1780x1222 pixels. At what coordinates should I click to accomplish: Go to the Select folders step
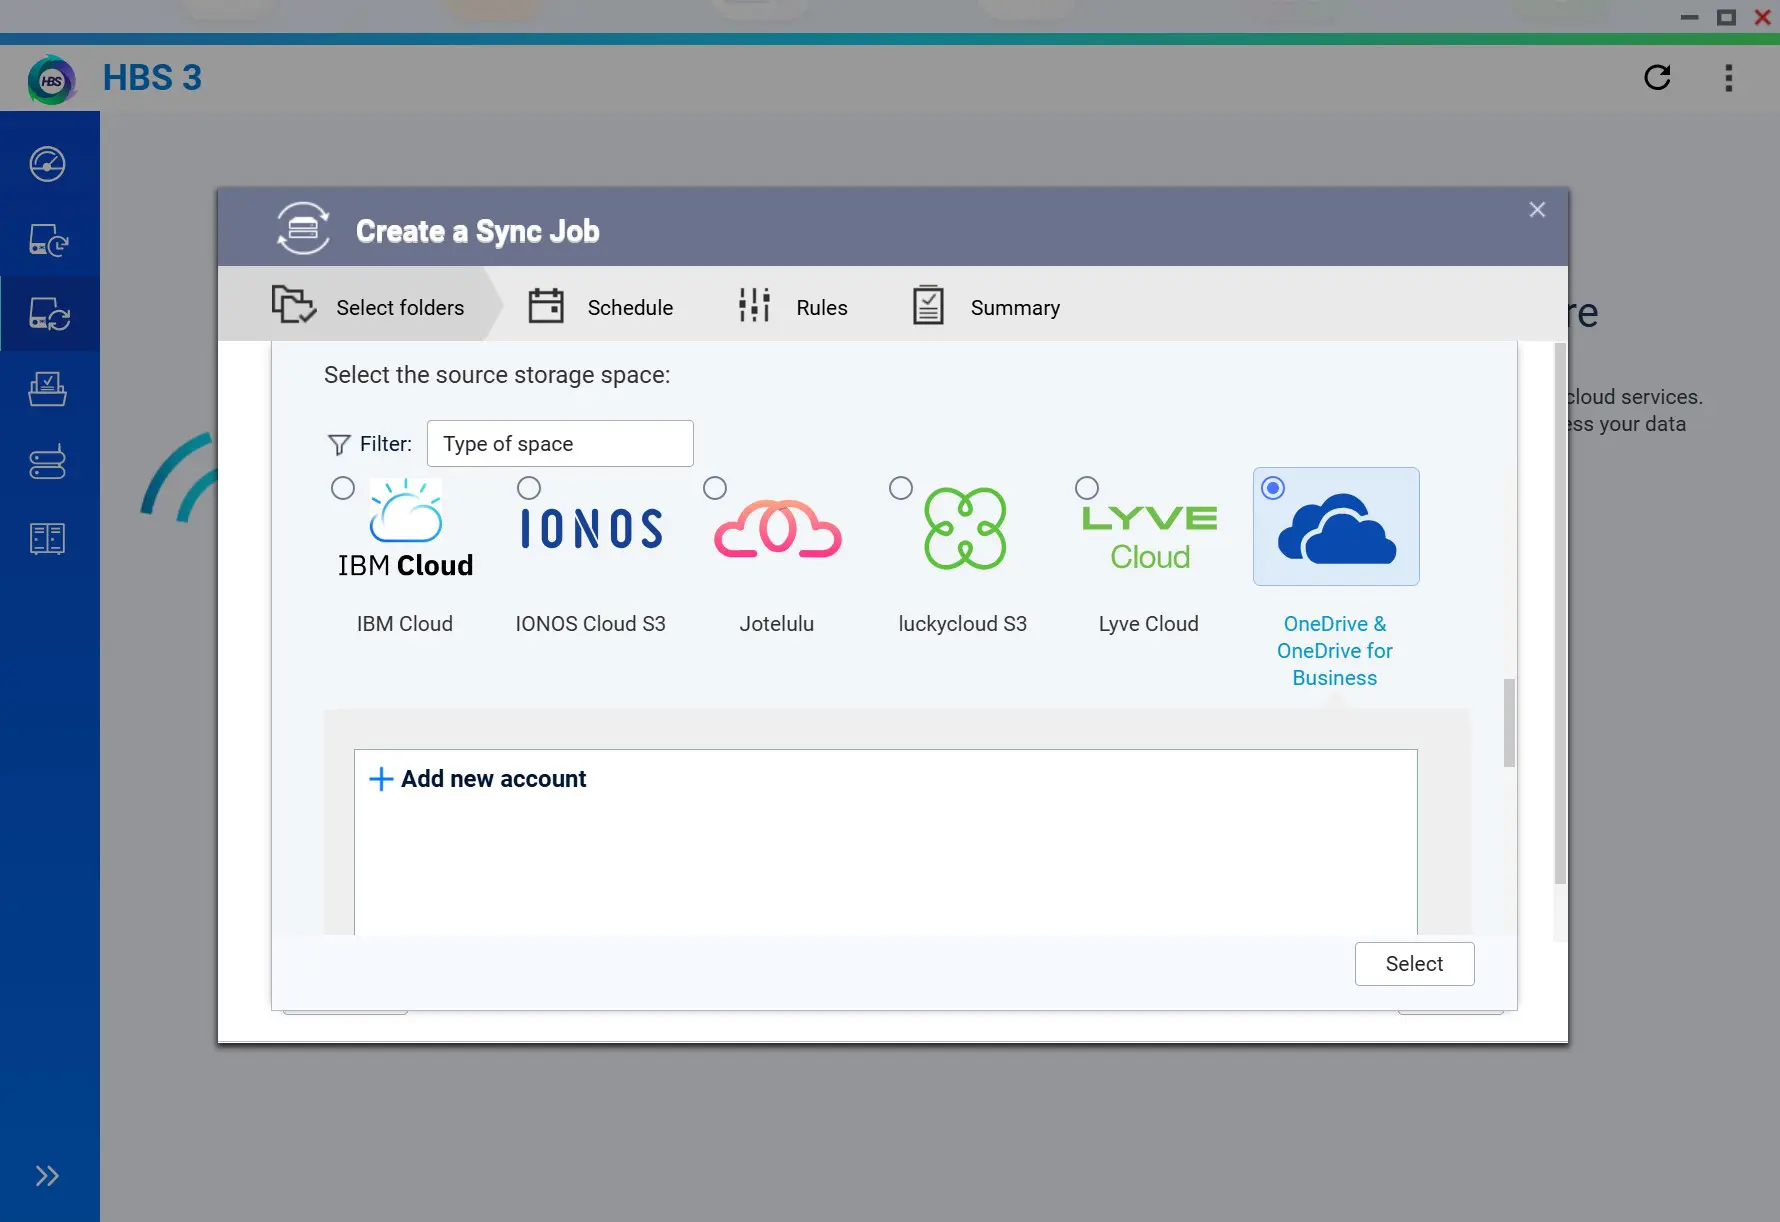click(368, 307)
